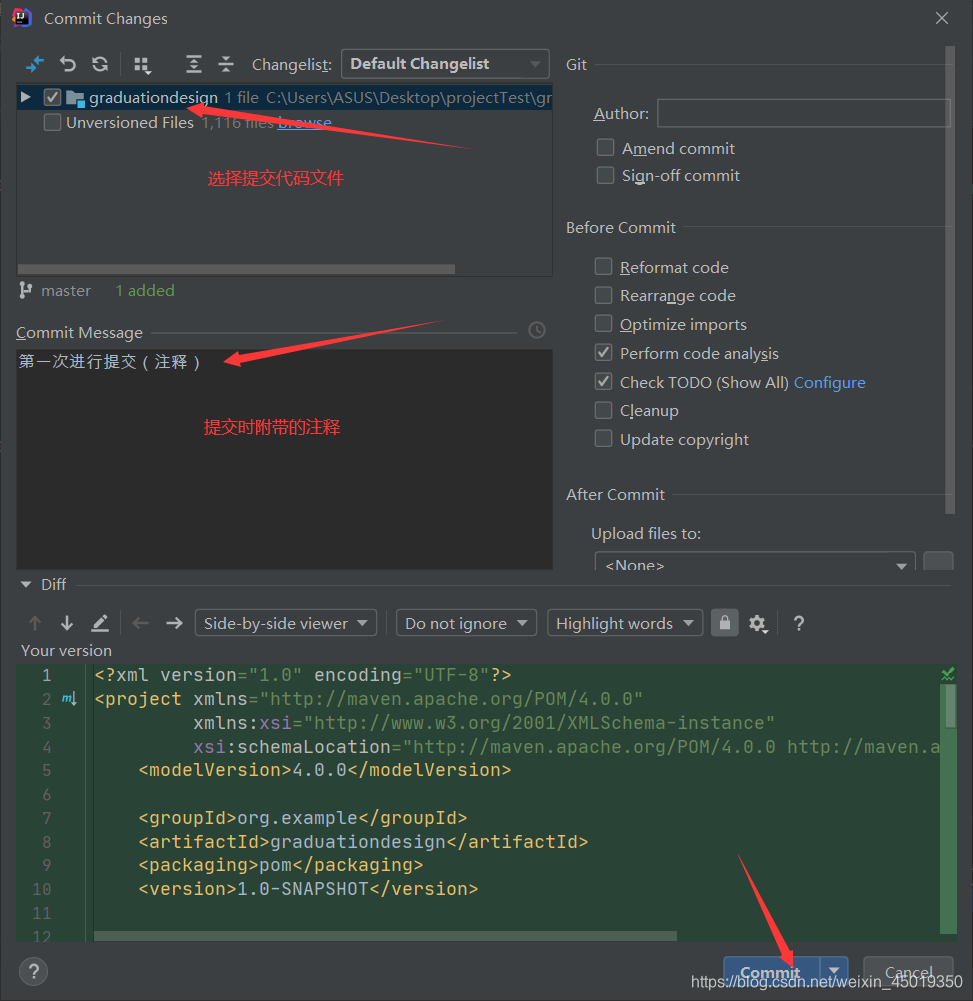Click diff line 5 modelVersion text

pyautogui.click(x=325, y=770)
